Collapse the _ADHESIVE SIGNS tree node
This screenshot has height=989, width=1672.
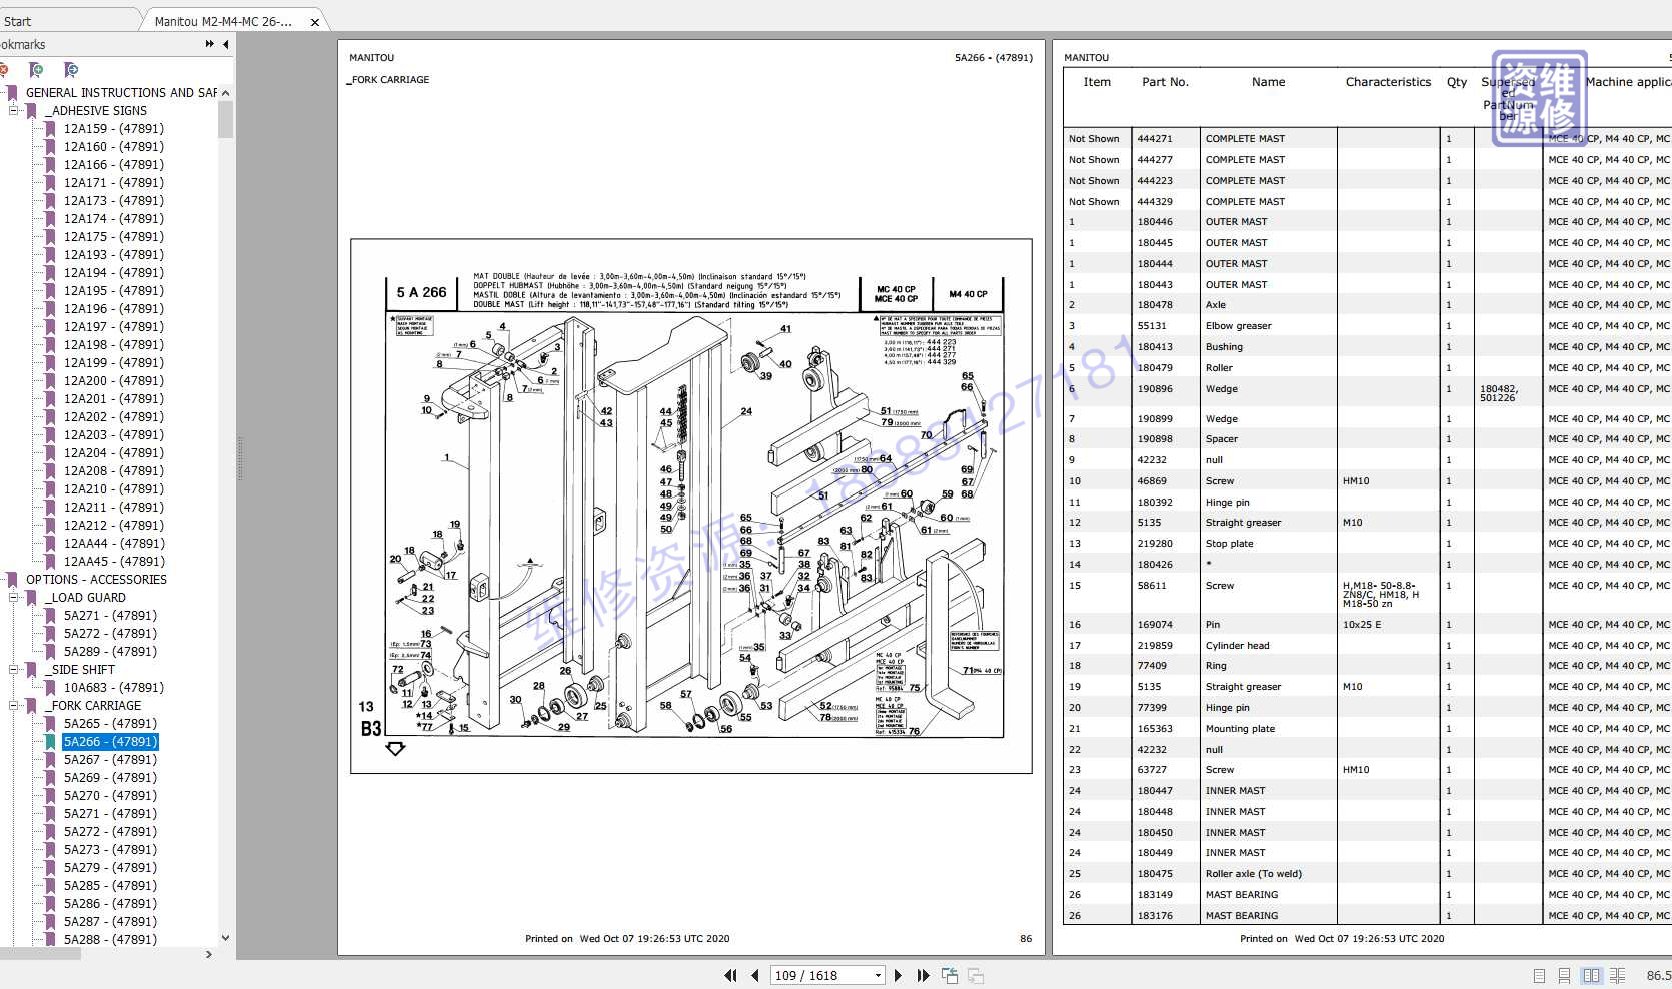(x=15, y=111)
